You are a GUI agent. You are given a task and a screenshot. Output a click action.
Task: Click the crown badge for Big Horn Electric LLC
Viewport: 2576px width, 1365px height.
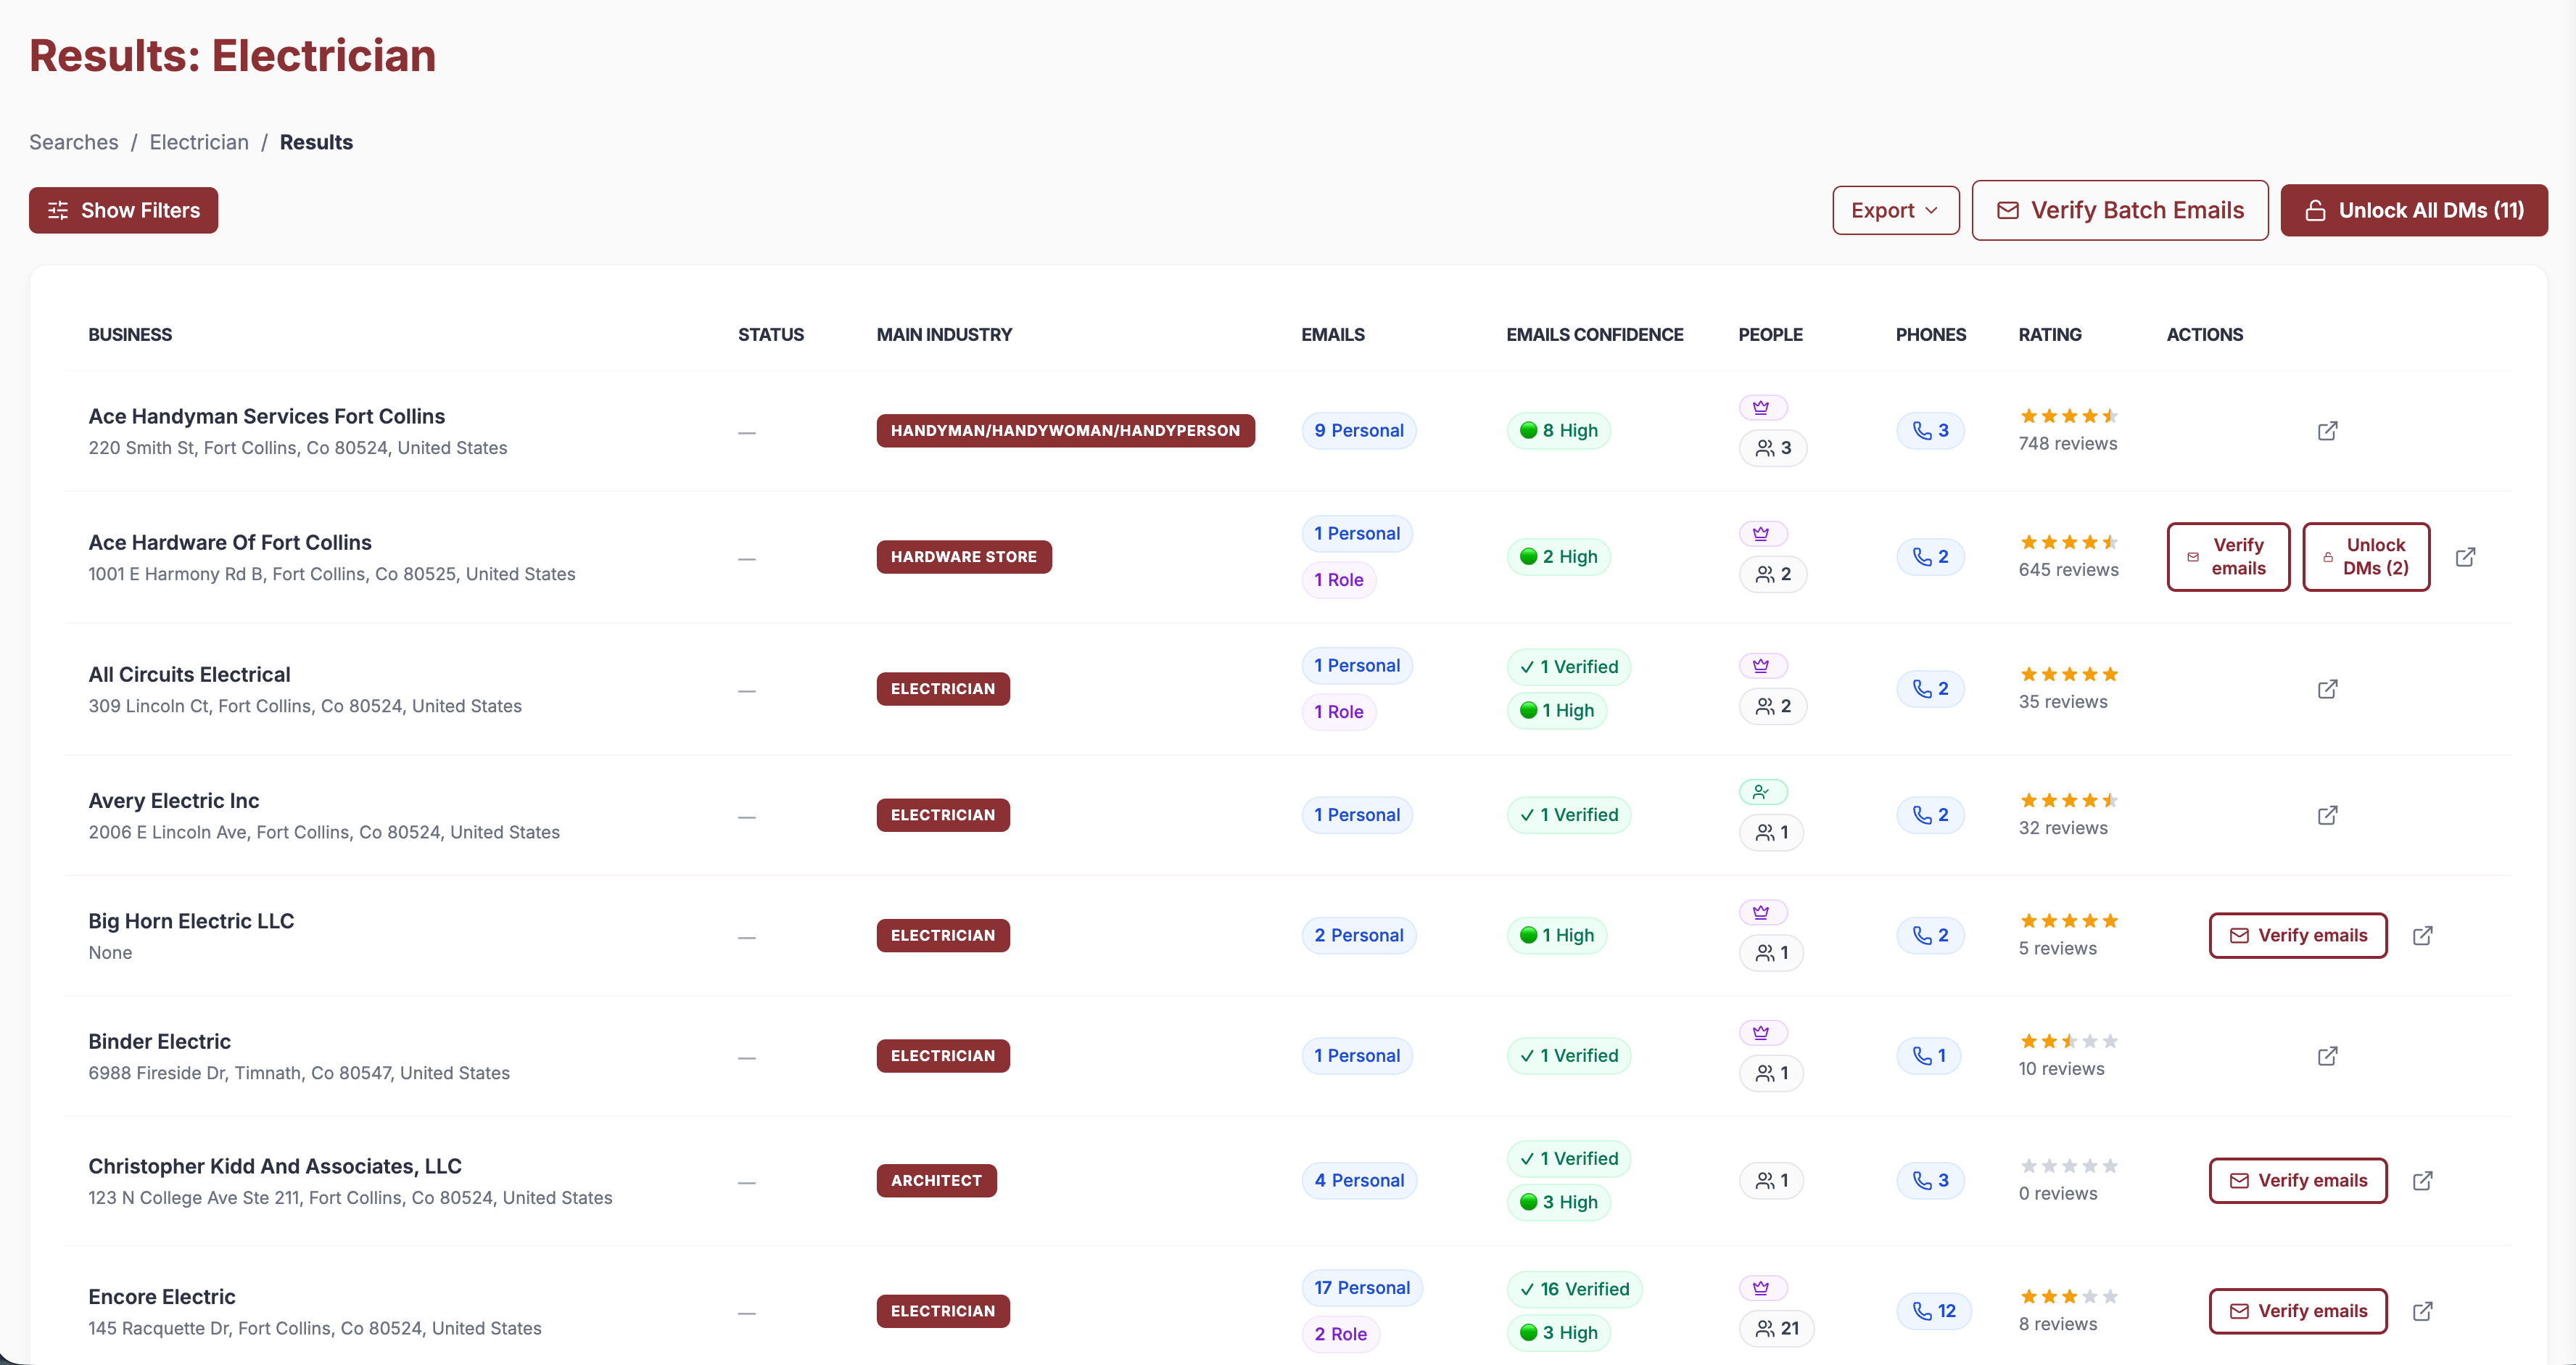click(1763, 911)
